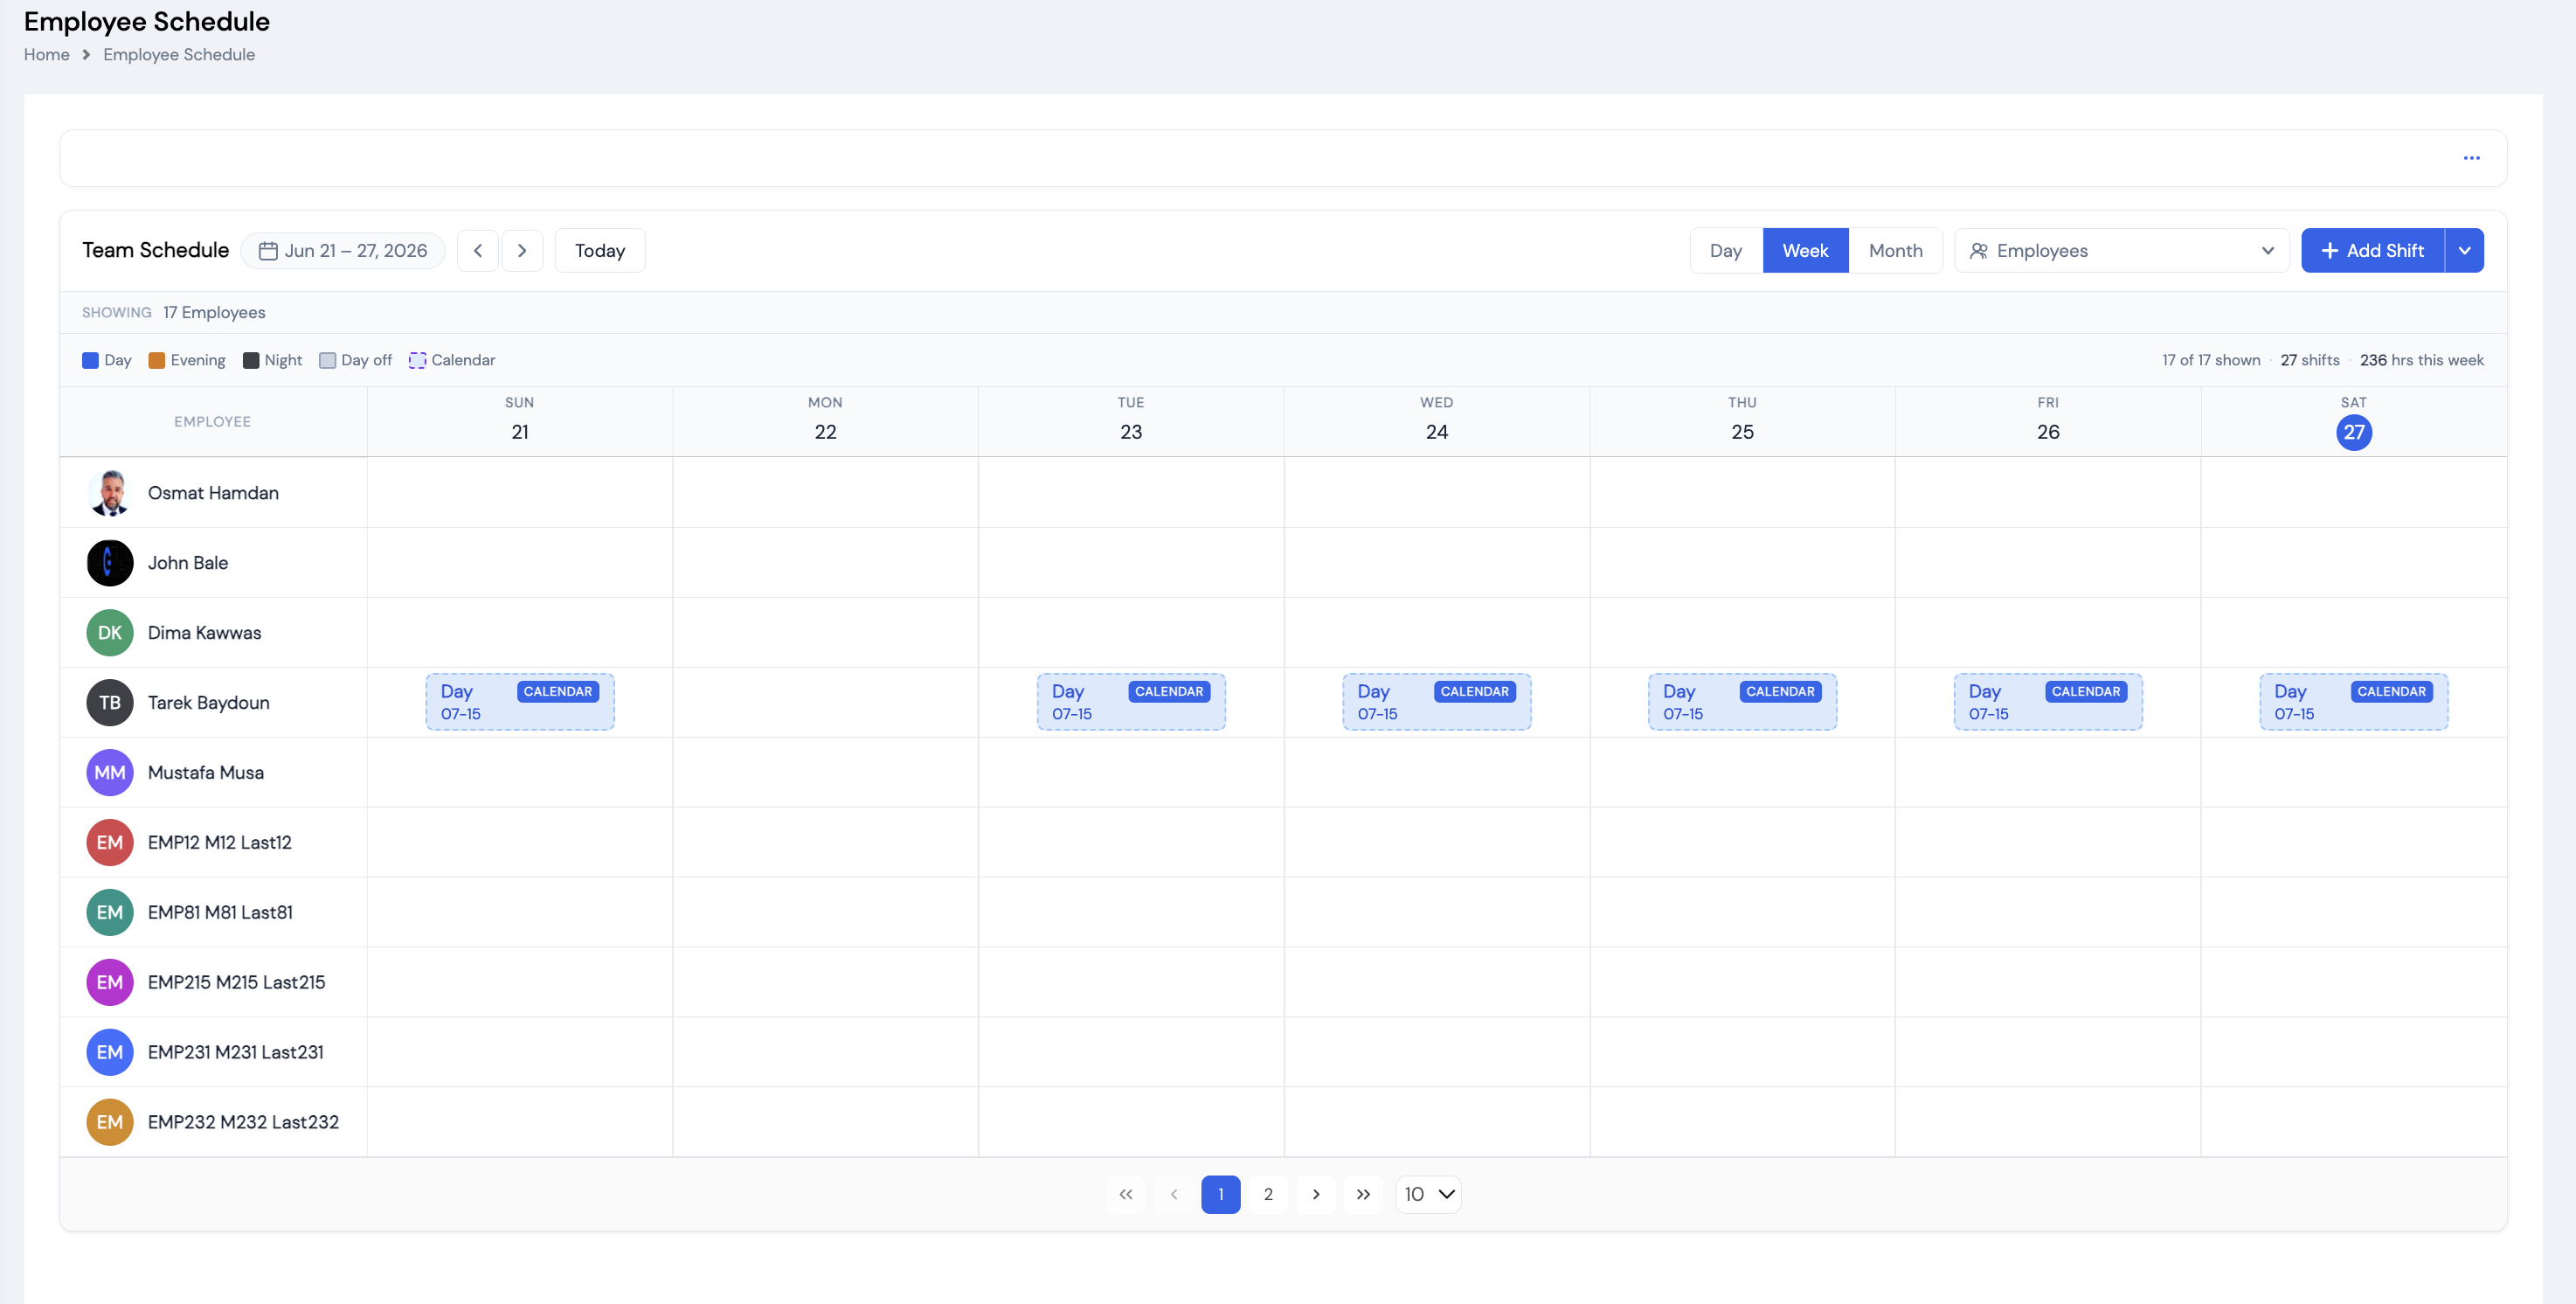Viewport: 2576px width, 1304px height.
Task: Click the TB avatar for Tarek Baydoun
Action: (x=110, y=703)
